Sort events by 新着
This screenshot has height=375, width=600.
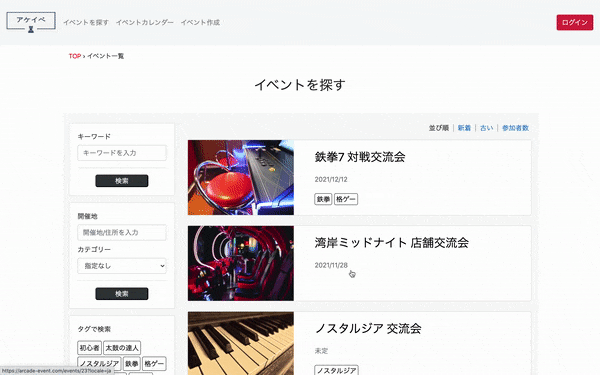pyautogui.click(x=464, y=128)
